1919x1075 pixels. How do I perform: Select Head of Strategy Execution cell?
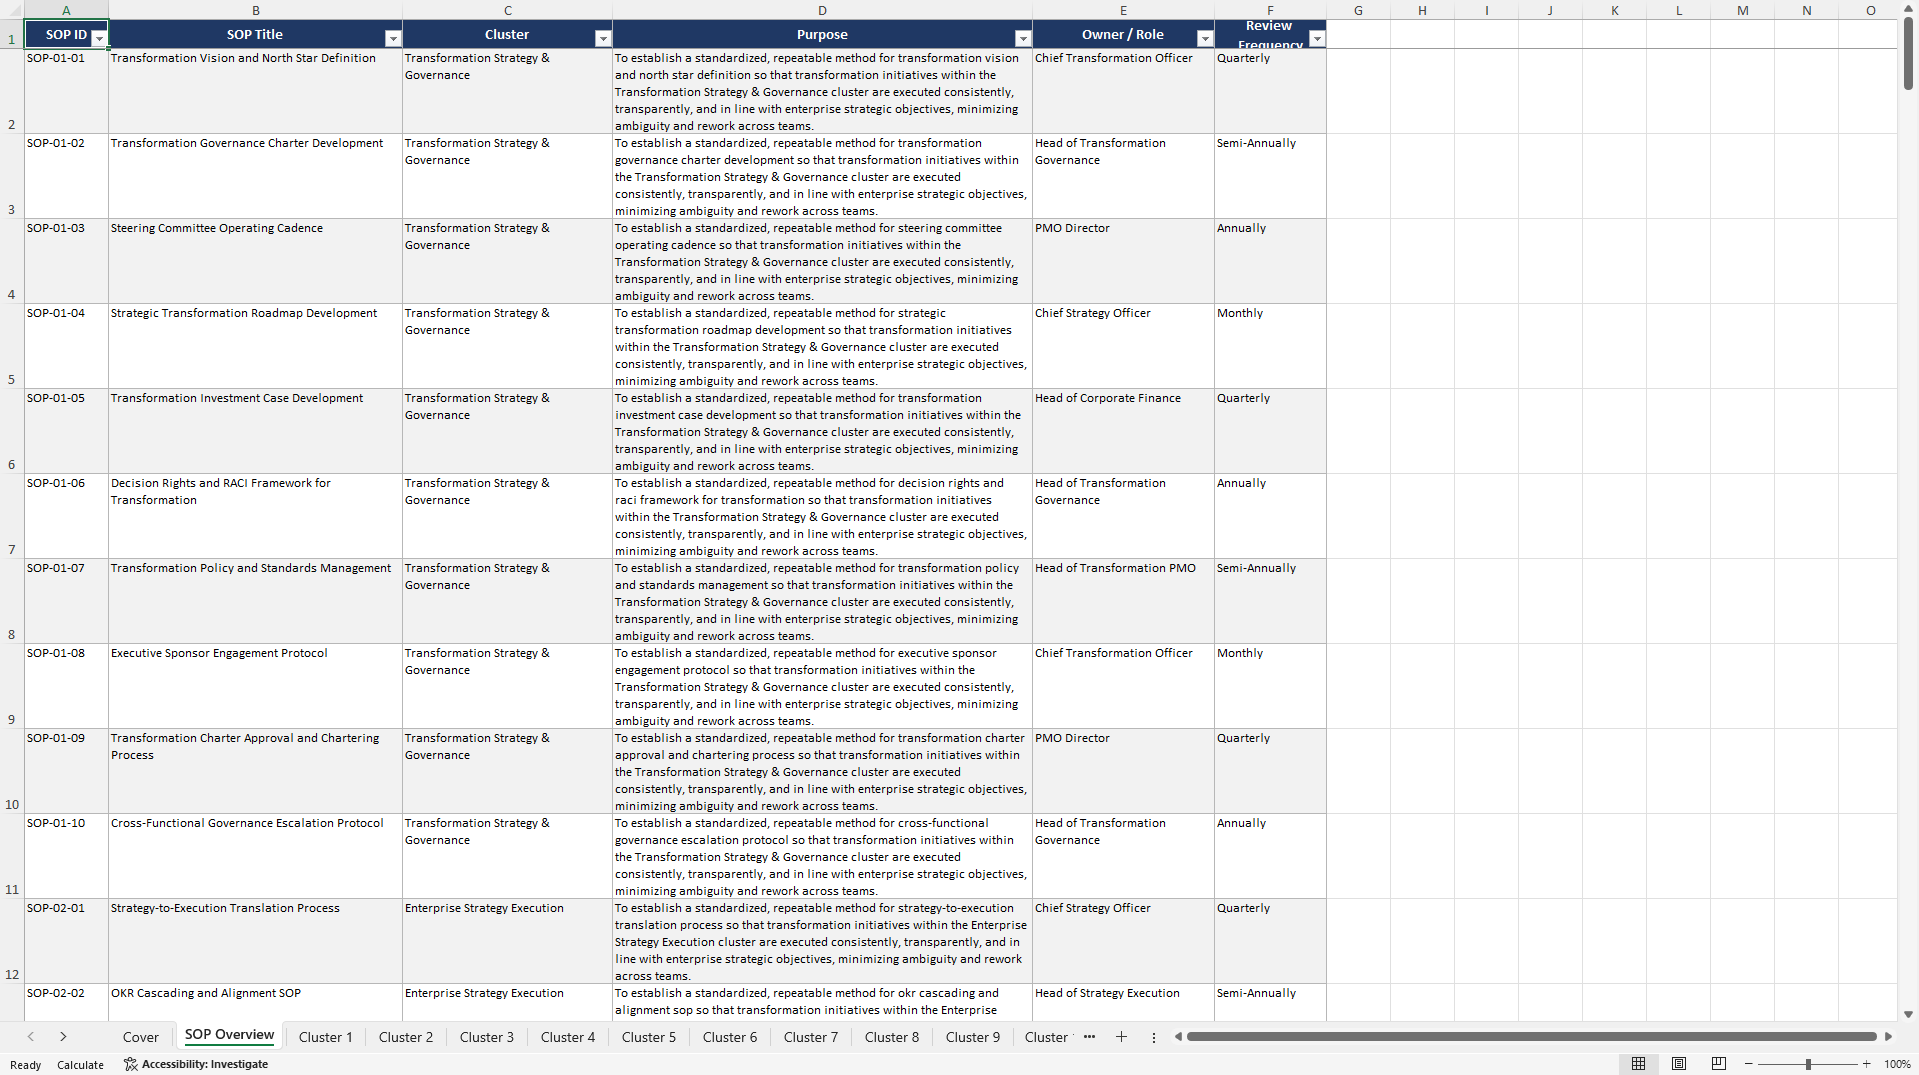(1123, 1001)
